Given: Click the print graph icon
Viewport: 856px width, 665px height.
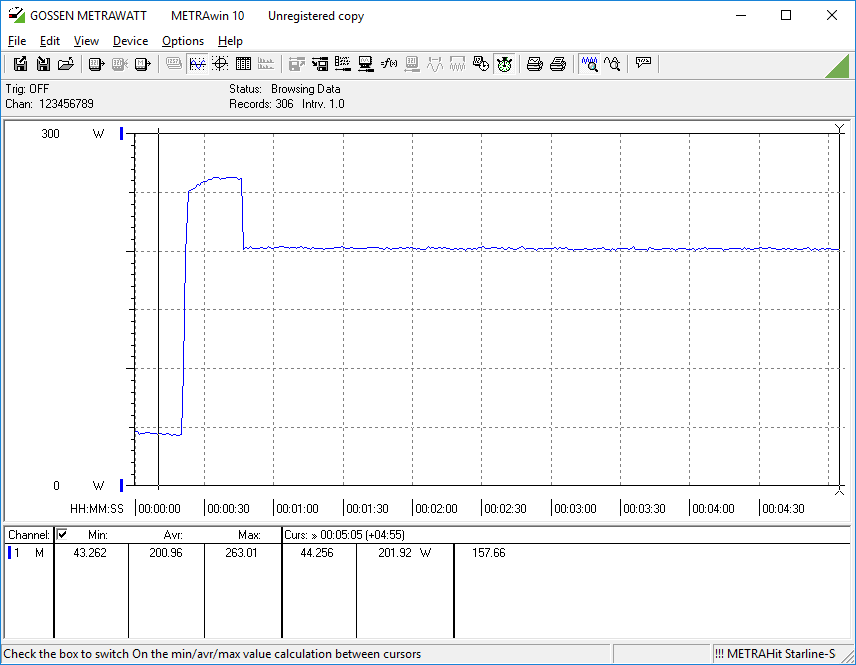Looking at the screenshot, I should (534, 64).
